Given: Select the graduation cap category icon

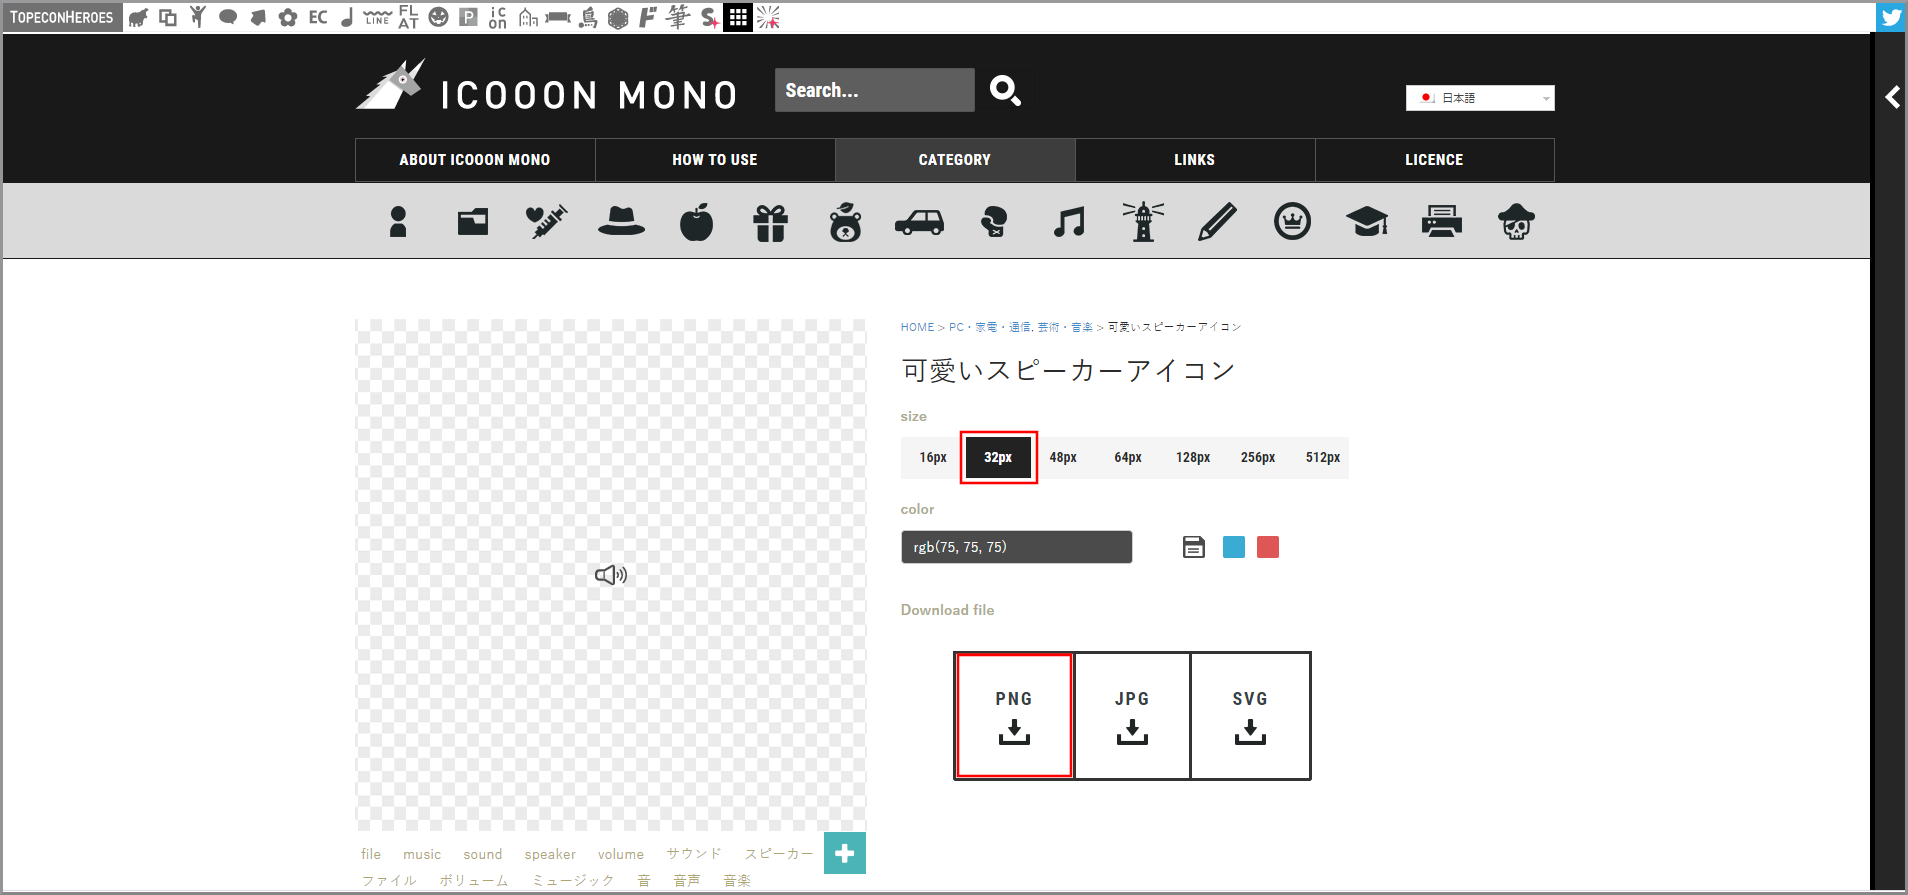Looking at the screenshot, I should [x=1367, y=222].
